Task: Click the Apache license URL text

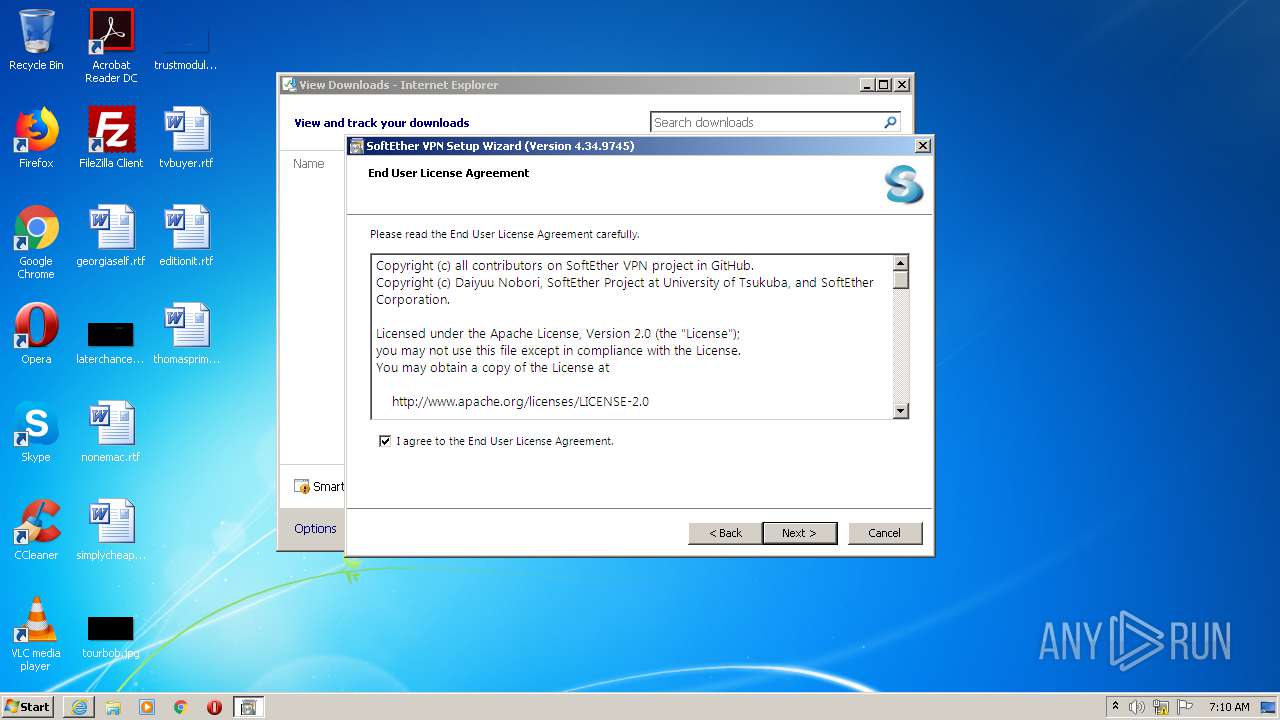Action: pyautogui.click(x=520, y=402)
